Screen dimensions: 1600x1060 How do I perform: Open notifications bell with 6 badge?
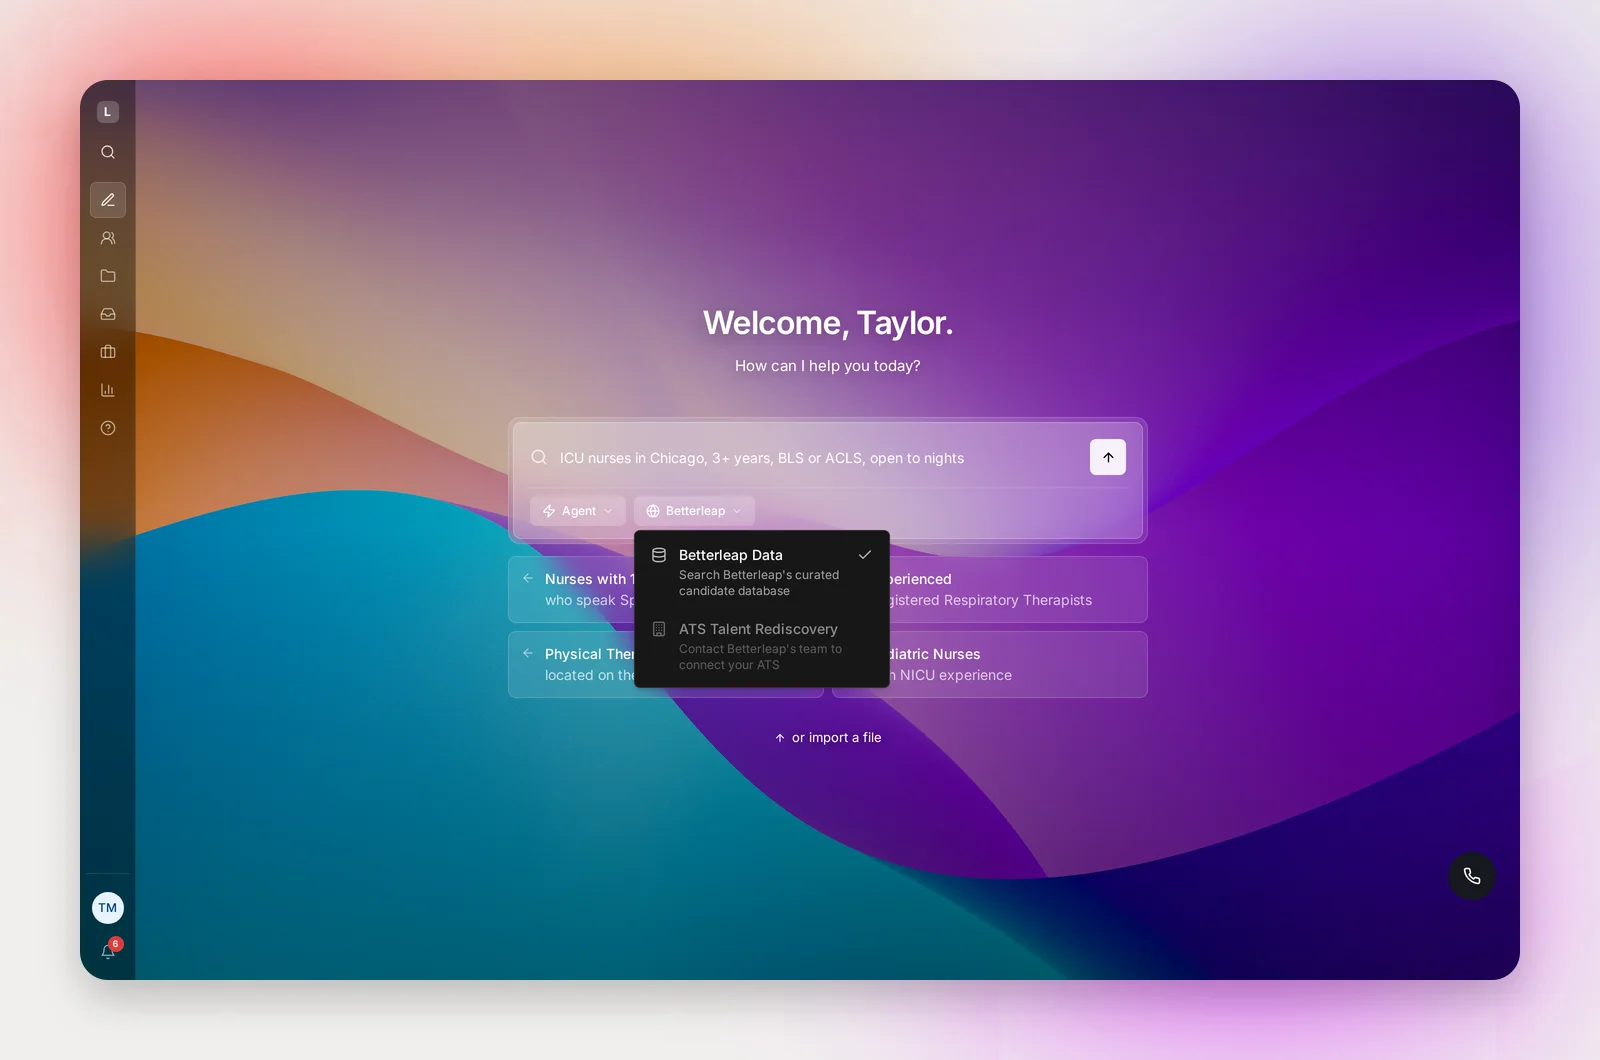coord(109,950)
